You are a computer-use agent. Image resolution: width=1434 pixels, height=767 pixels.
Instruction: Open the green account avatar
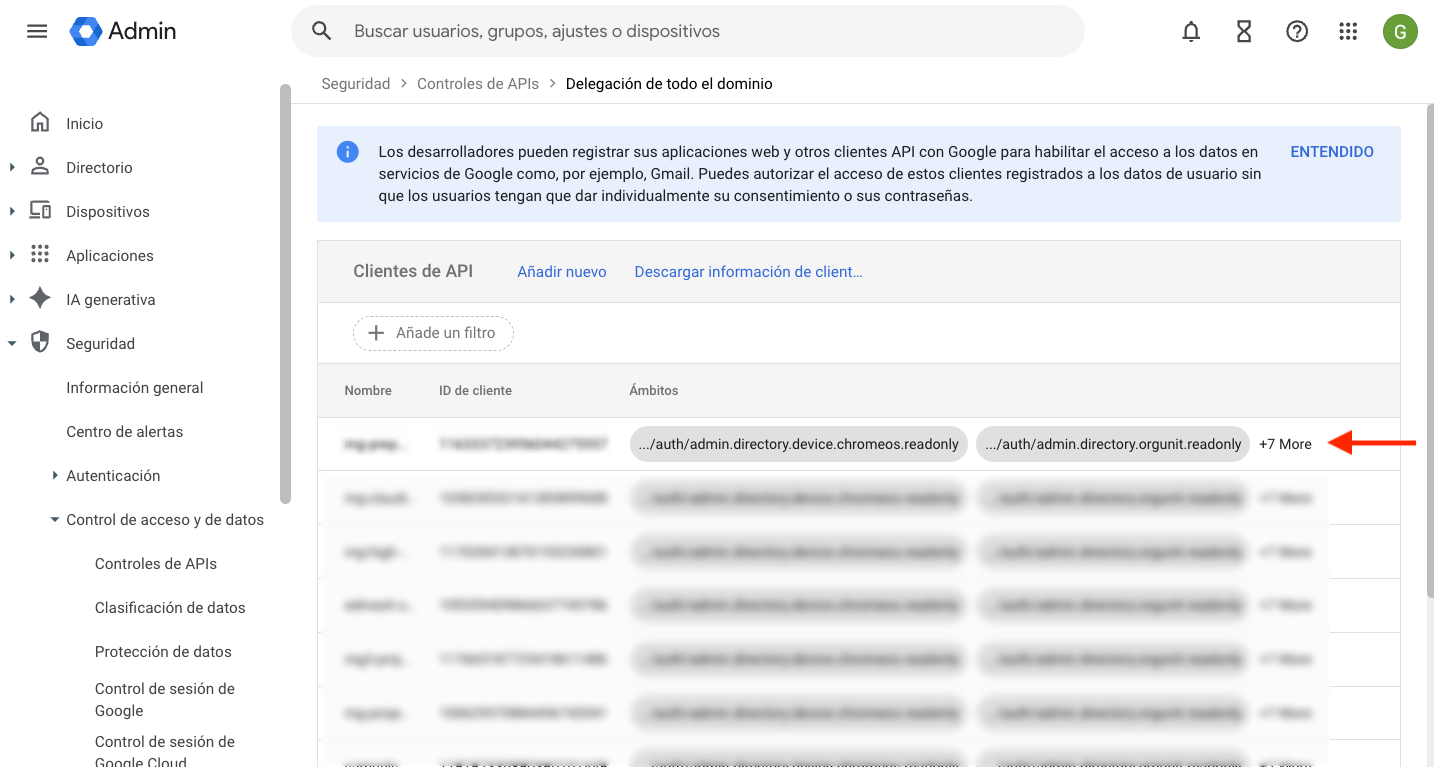coord(1399,31)
